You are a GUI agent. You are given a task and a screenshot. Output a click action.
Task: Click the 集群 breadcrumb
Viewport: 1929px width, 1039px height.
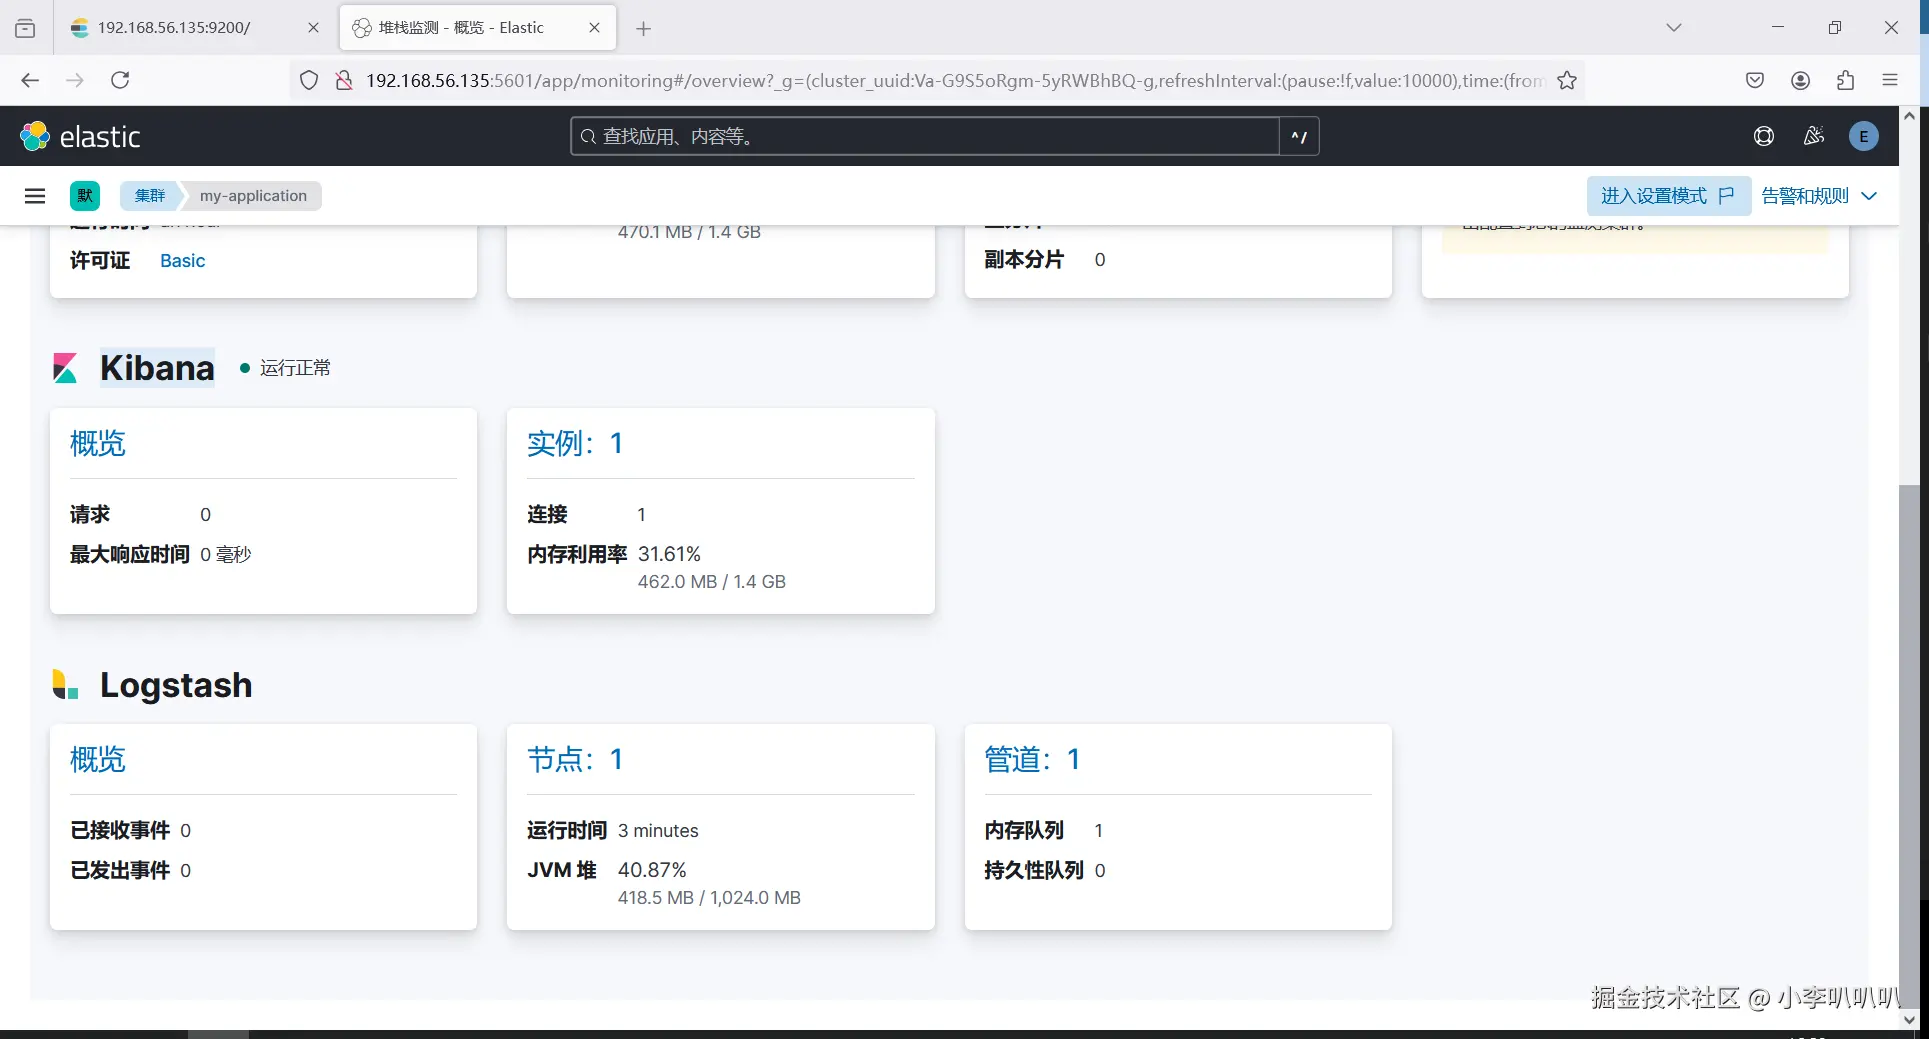click(150, 196)
